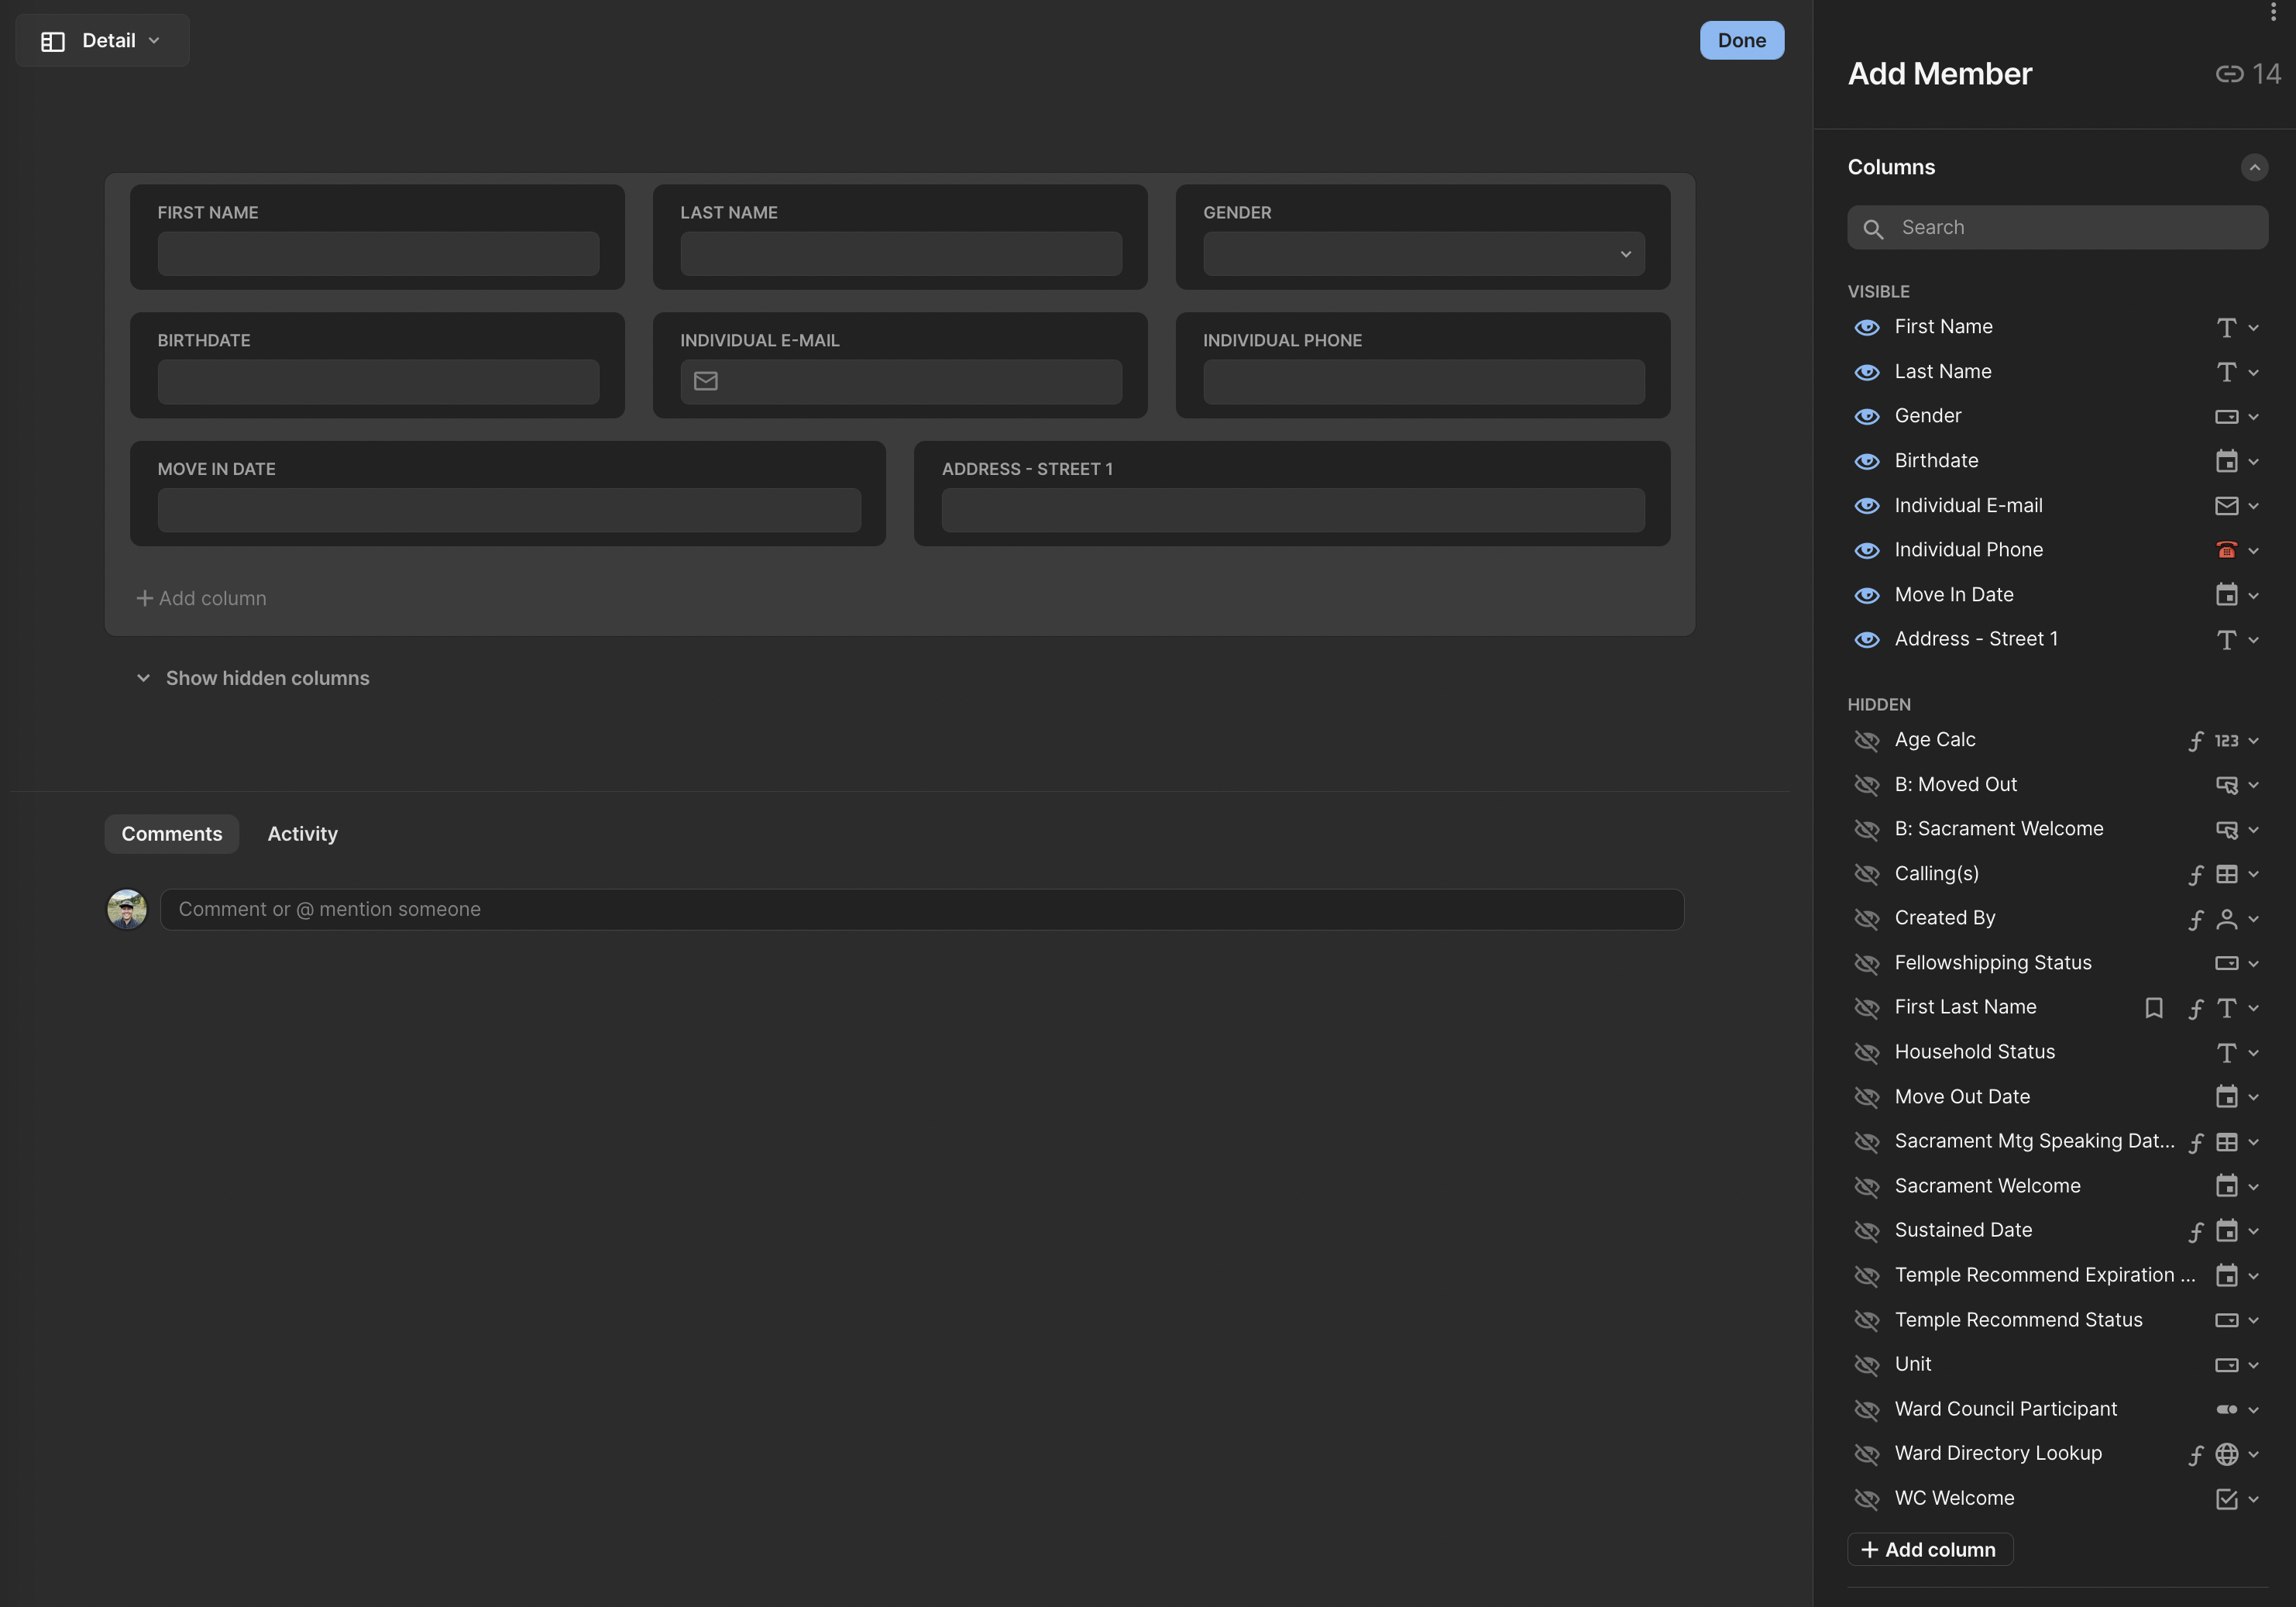2296x1607 pixels.
Task: Click the link icon next to 14
Action: tap(2229, 74)
